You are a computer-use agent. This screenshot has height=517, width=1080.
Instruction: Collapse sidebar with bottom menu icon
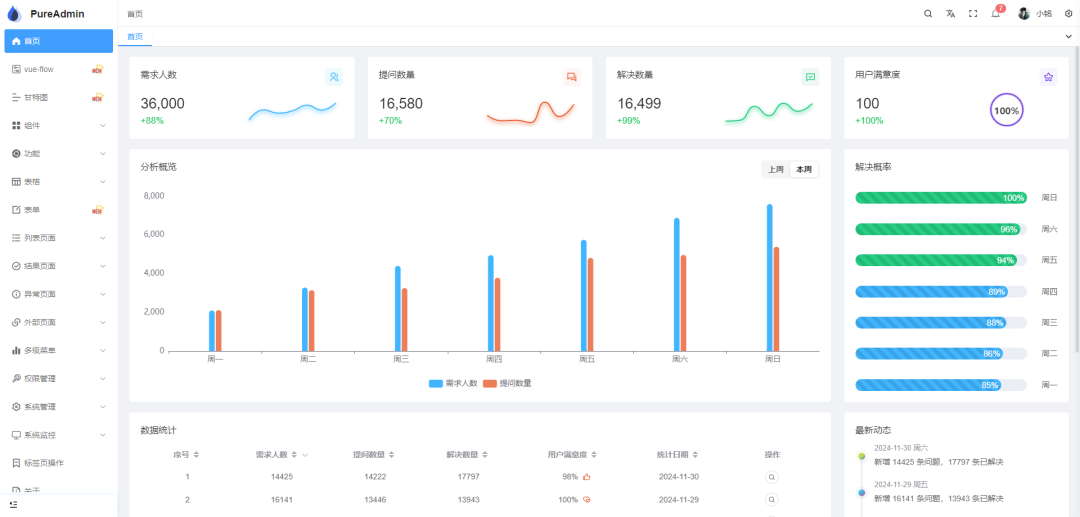click(14, 505)
